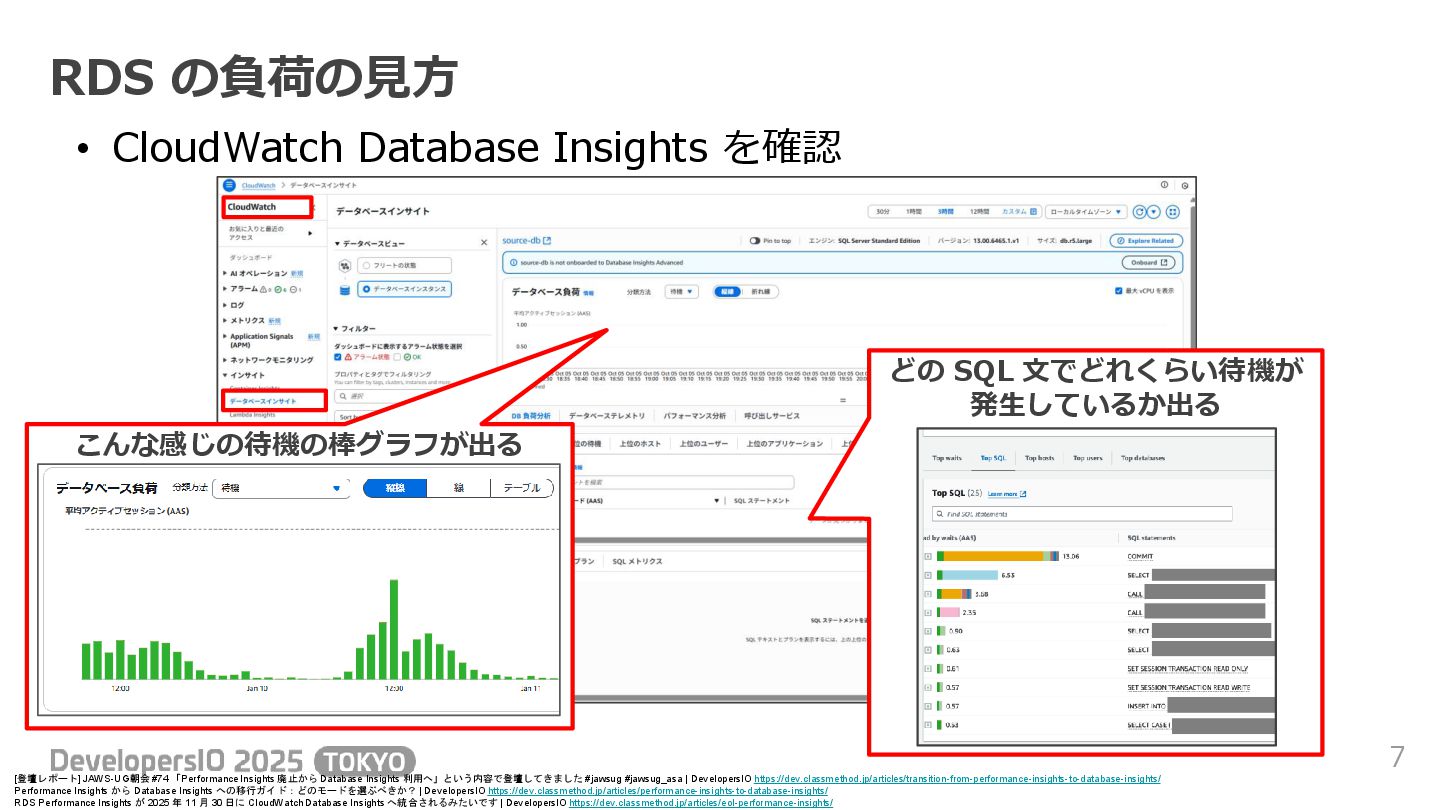
Task: Open slice-by dropdown in zoomed load chart
Action: 282,488
